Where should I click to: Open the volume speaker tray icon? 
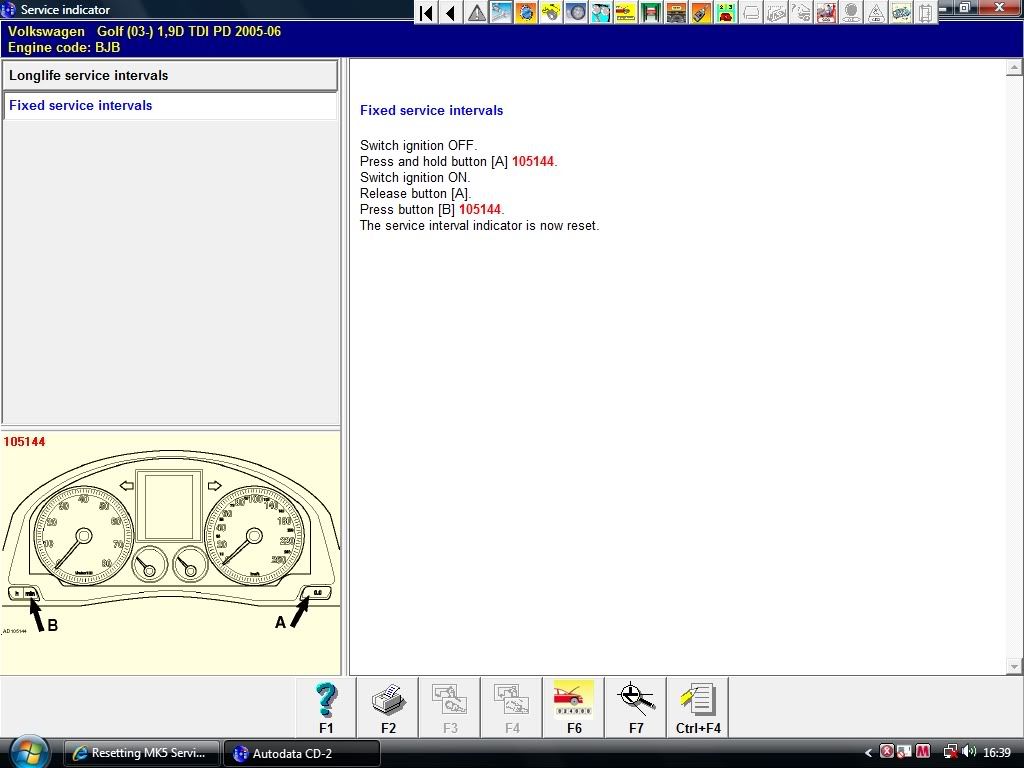coord(968,752)
